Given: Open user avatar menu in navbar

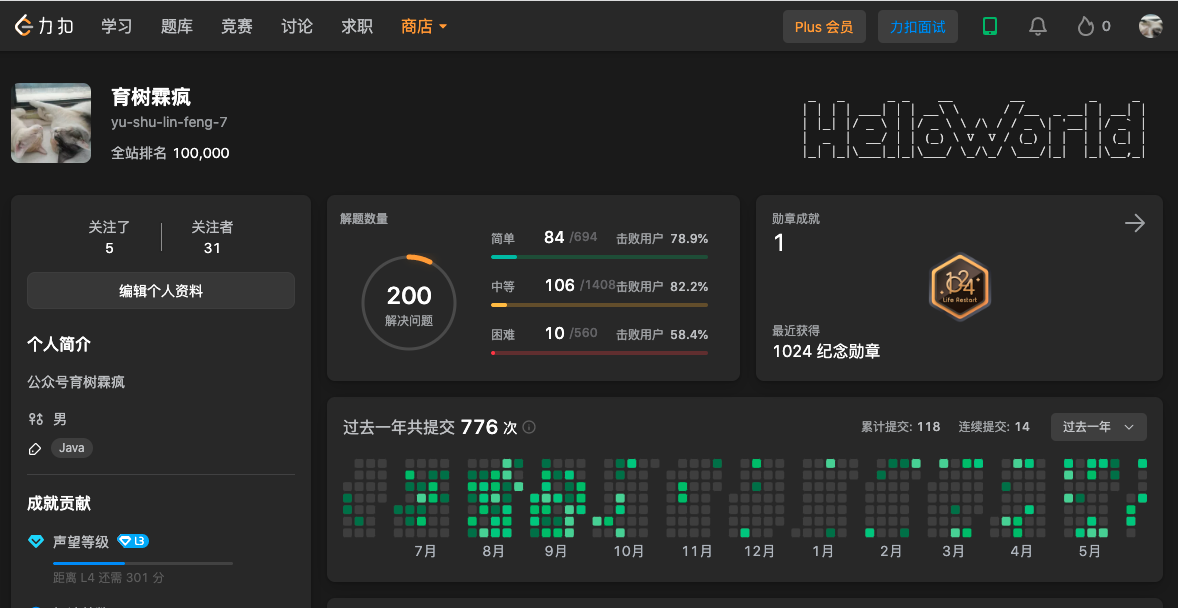Looking at the screenshot, I should tap(1150, 26).
